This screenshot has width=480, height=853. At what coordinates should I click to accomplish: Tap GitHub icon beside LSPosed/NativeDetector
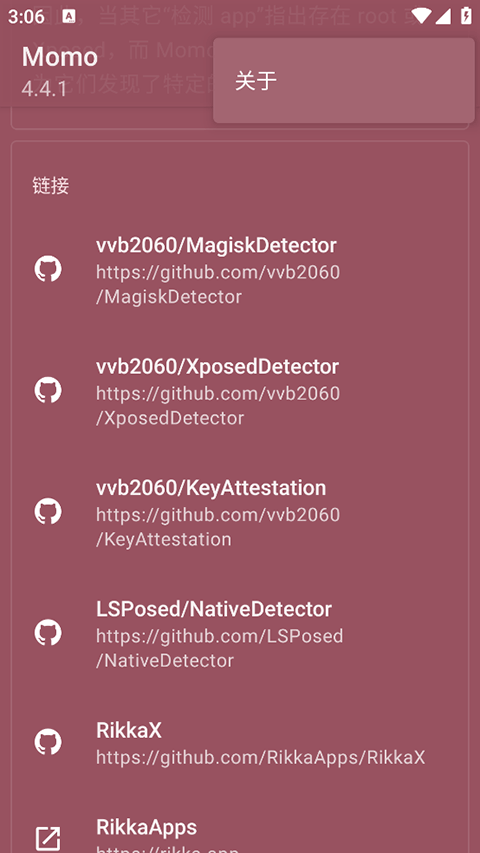(x=48, y=633)
